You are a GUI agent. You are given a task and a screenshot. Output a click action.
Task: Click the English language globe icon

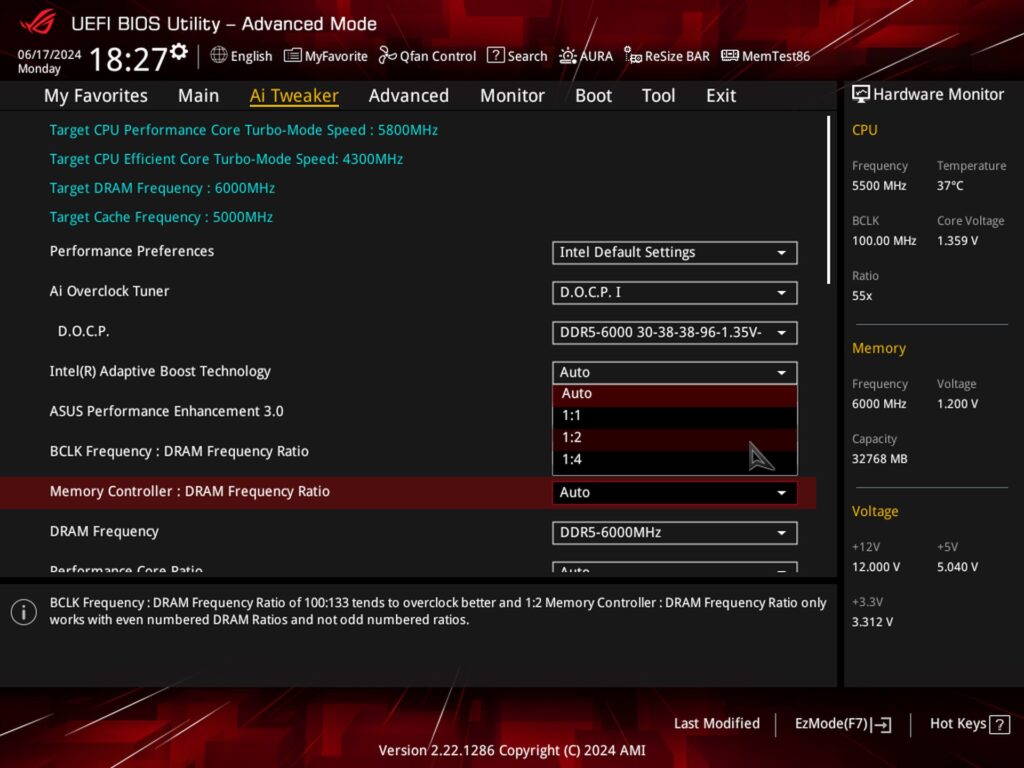click(x=219, y=56)
